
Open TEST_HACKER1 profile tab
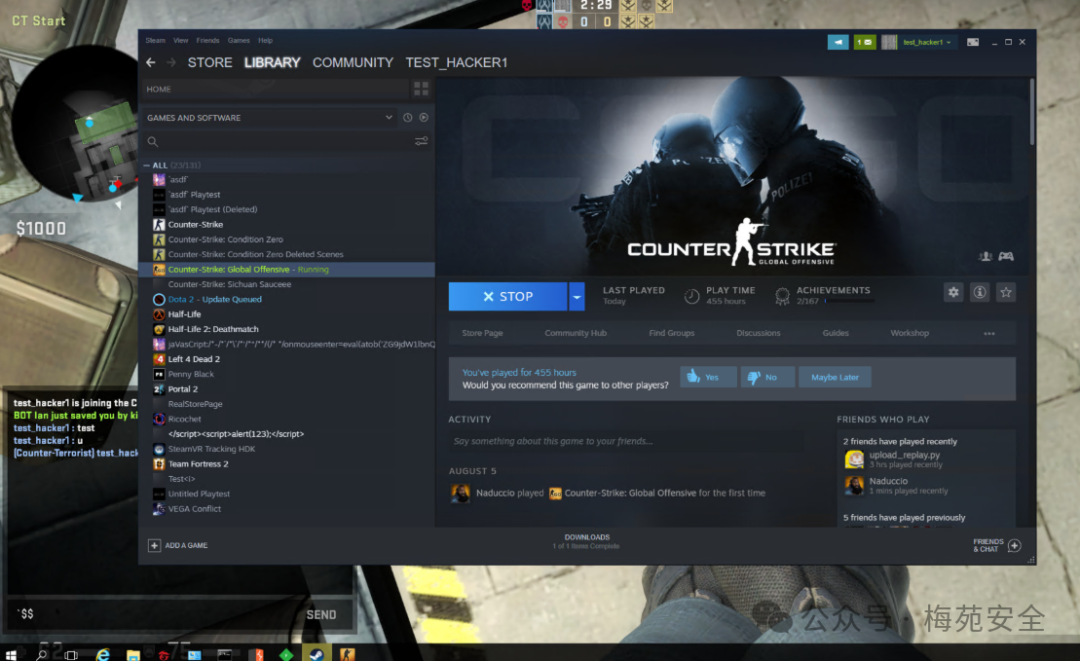pos(456,63)
